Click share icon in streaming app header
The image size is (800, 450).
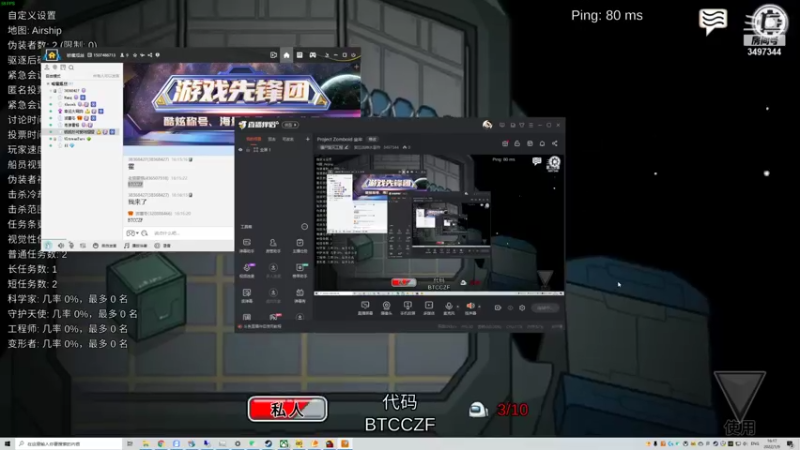pyautogui.click(x=555, y=143)
